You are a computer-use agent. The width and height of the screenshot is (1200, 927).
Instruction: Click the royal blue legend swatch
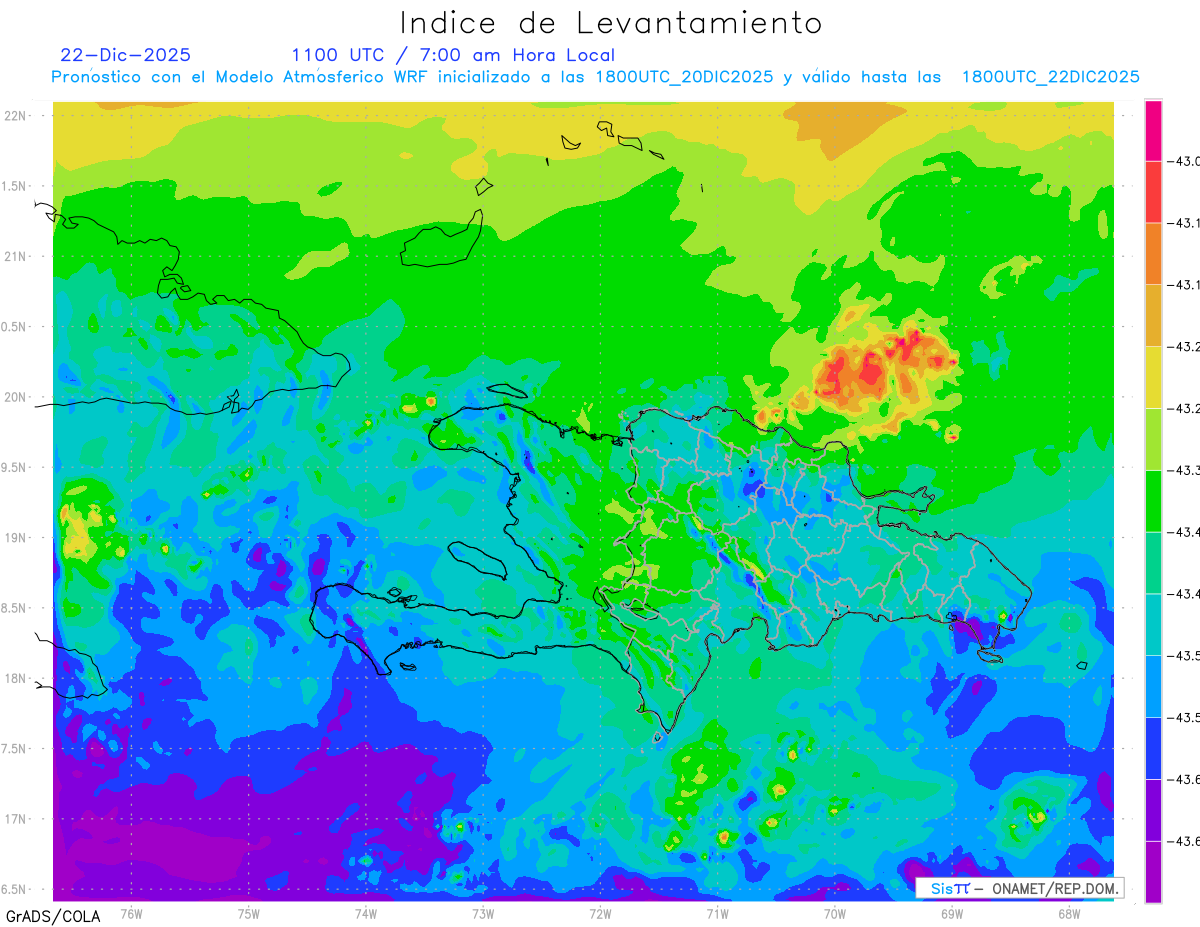1153,748
